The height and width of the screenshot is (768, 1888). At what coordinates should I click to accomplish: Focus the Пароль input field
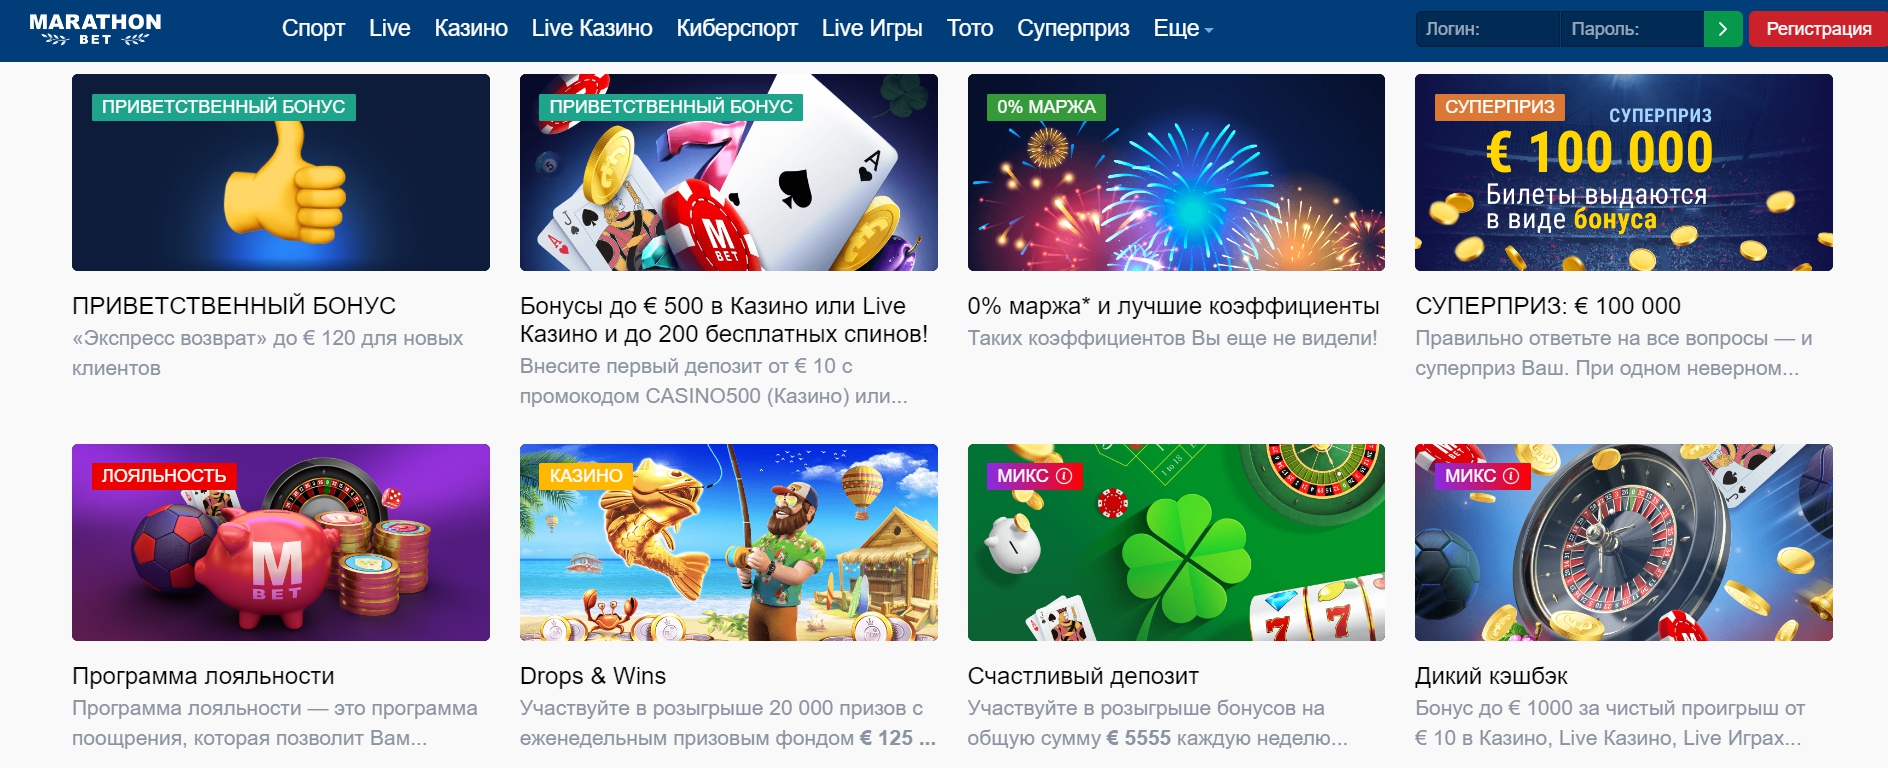1631,29
